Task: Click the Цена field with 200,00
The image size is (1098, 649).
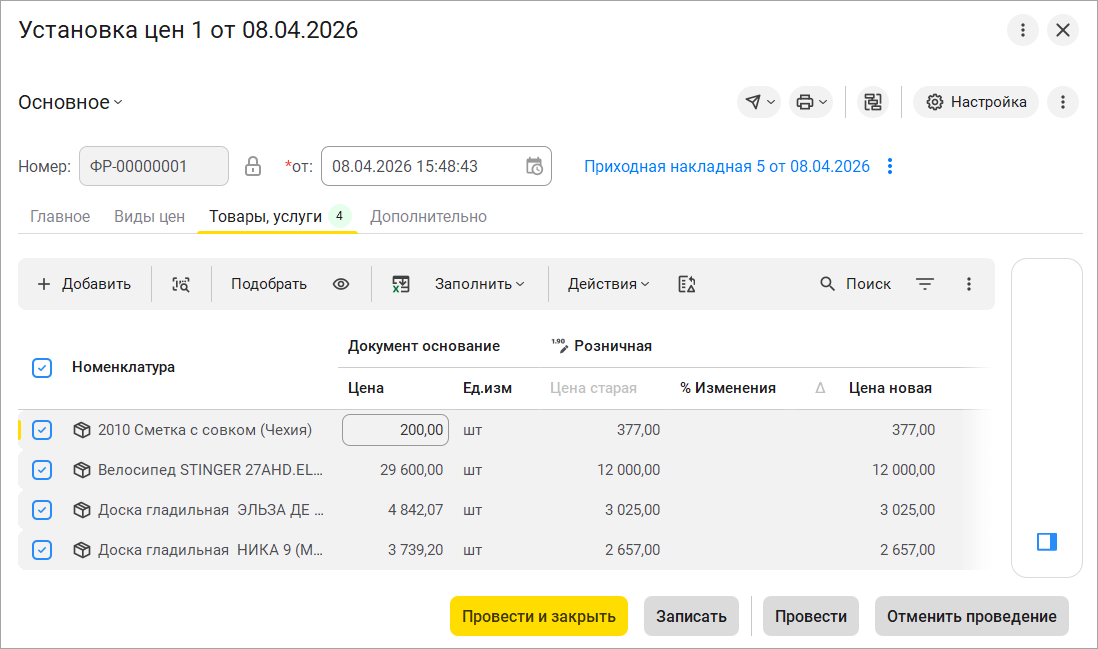Action: pyautogui.click(x=396, y=430)
